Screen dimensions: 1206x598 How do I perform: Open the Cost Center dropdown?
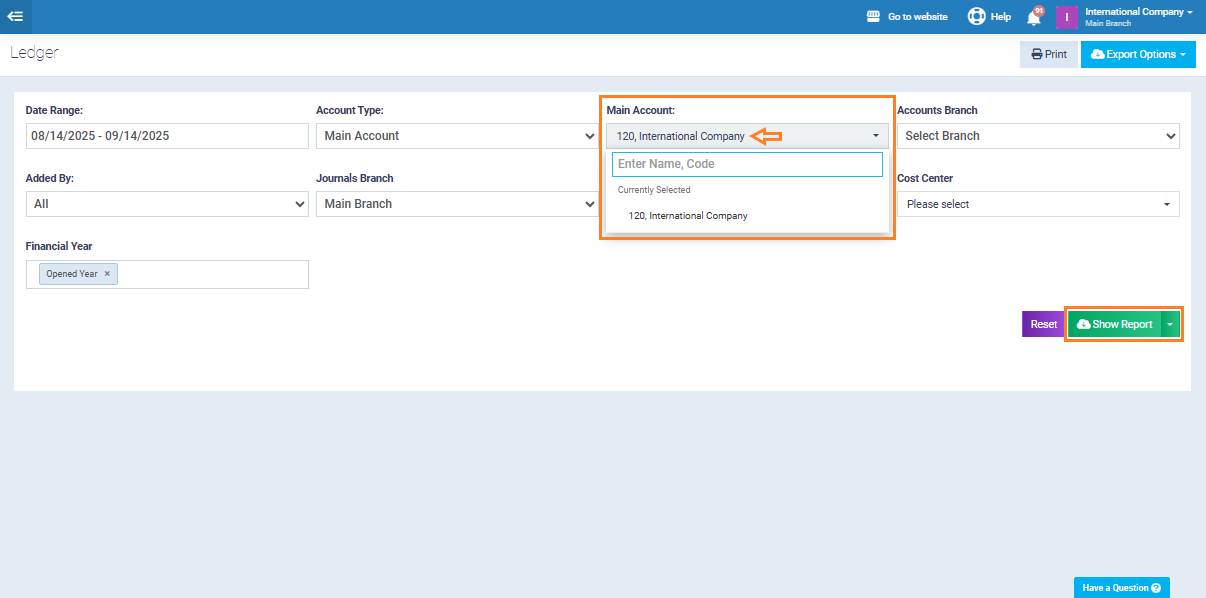[x=1038, y=204]
